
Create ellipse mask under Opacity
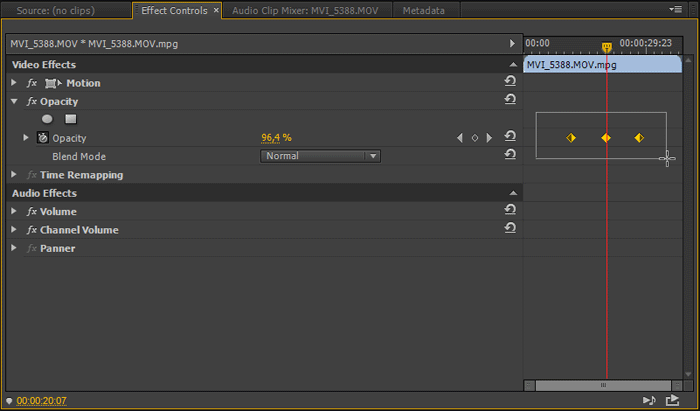(x=47, y=119)
